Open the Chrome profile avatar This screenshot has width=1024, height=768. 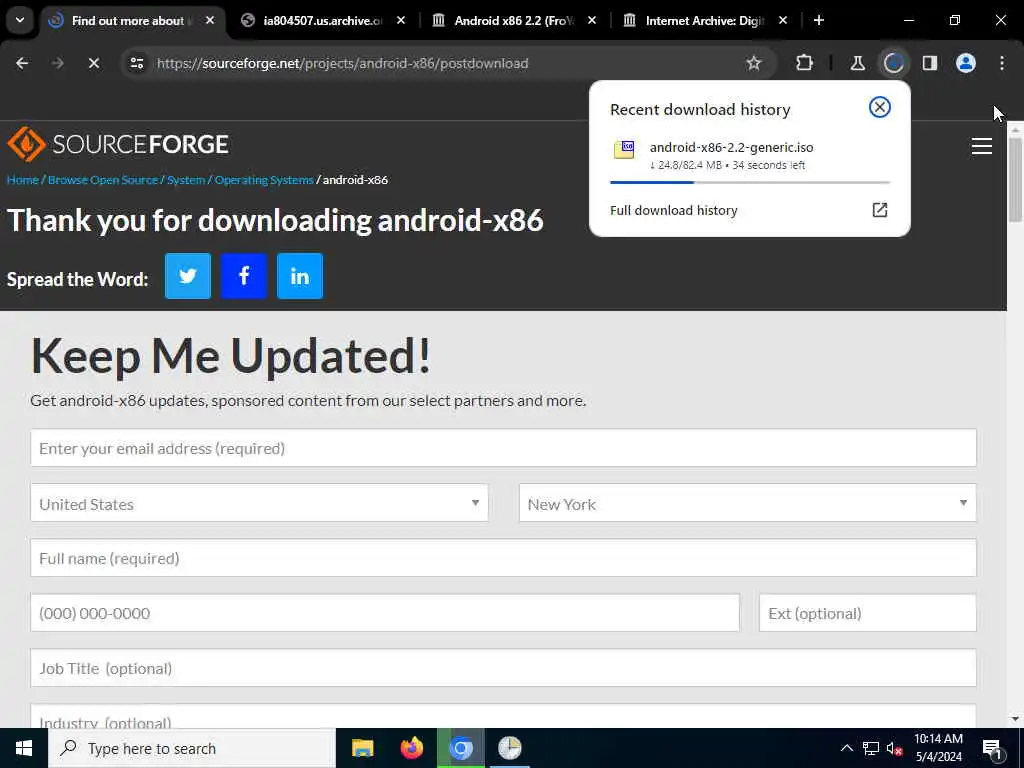(966, 63)
